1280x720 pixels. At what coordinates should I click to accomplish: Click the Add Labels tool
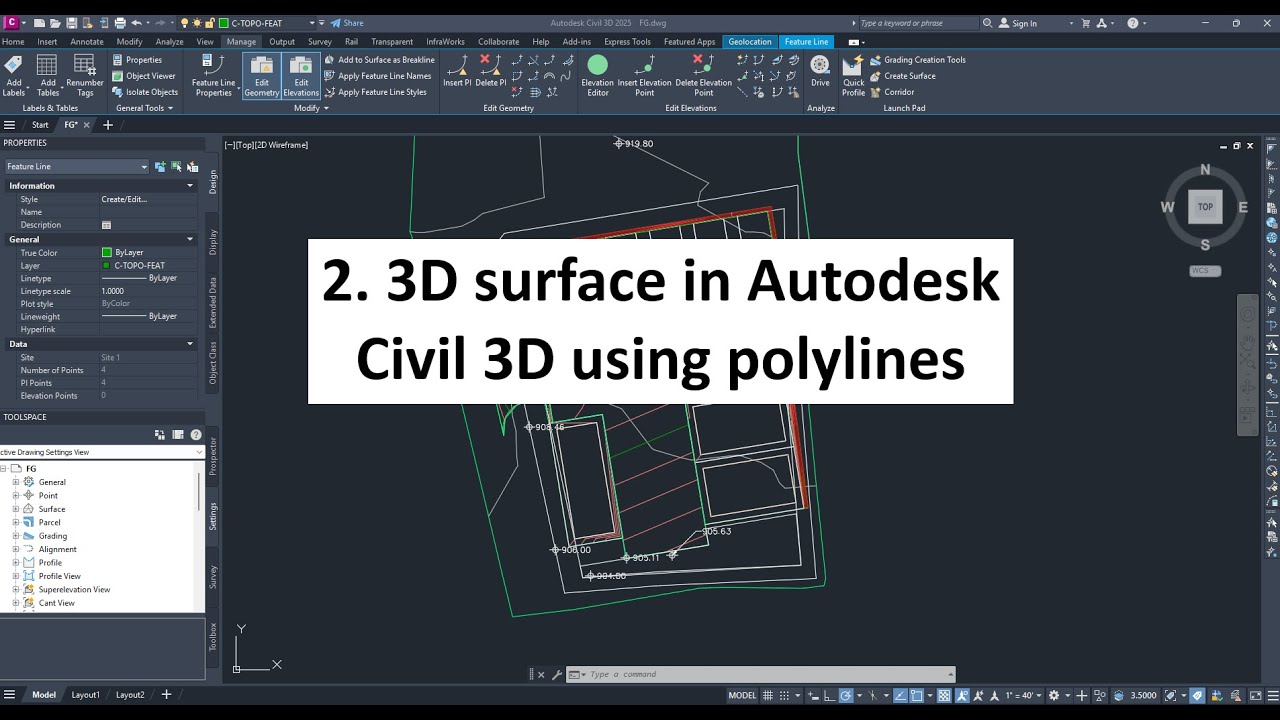tap(14, 75)
